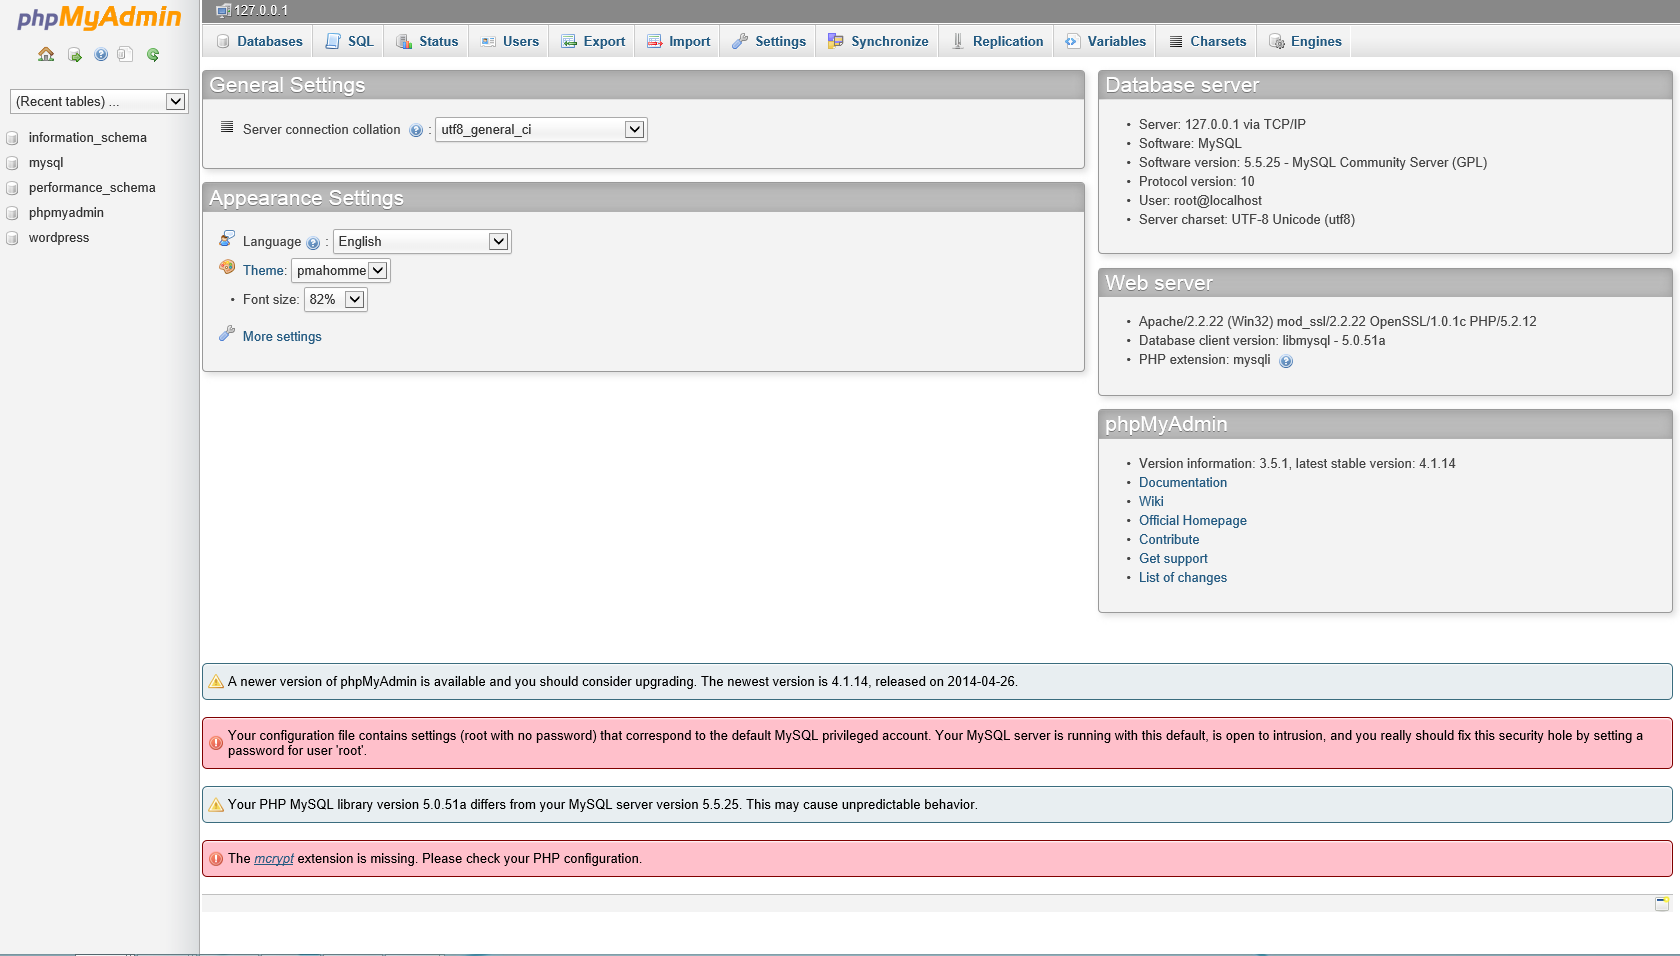This screenshot has height=956, width=1680.
Task: Switch to the Databases tab
Action: (x=259, y=41)
